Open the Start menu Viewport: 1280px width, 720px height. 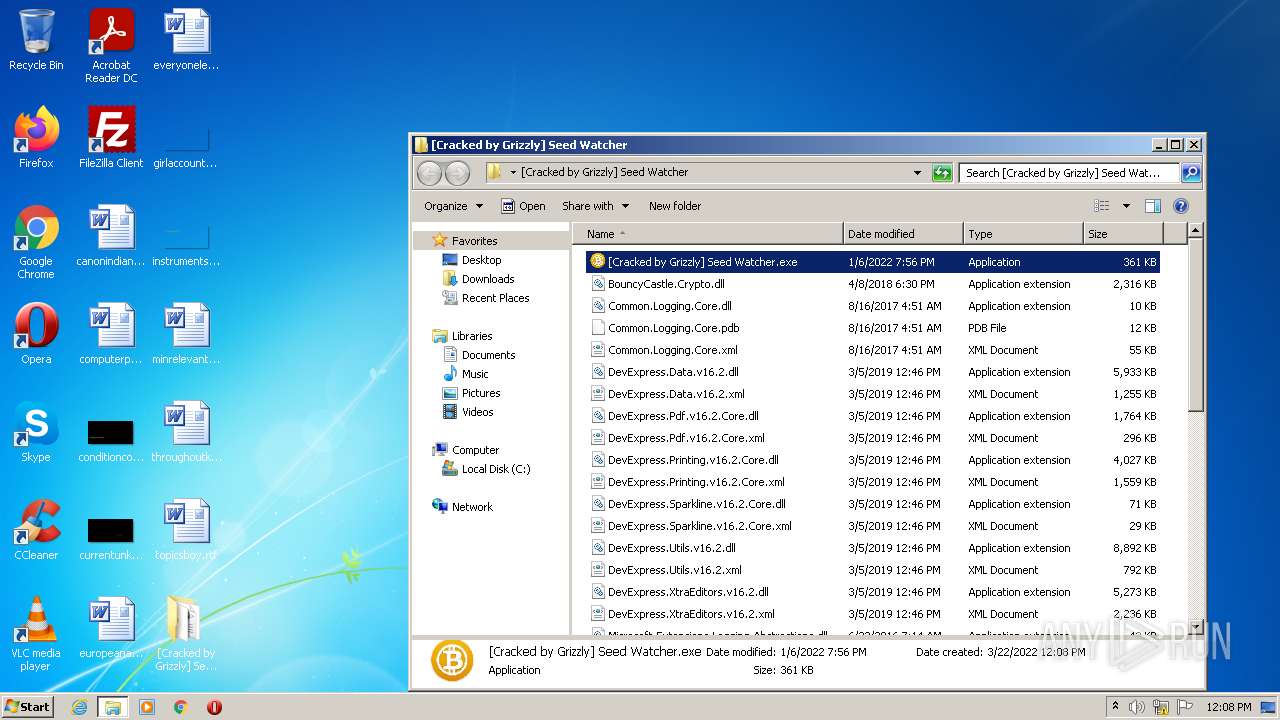(x=27, y=707)
